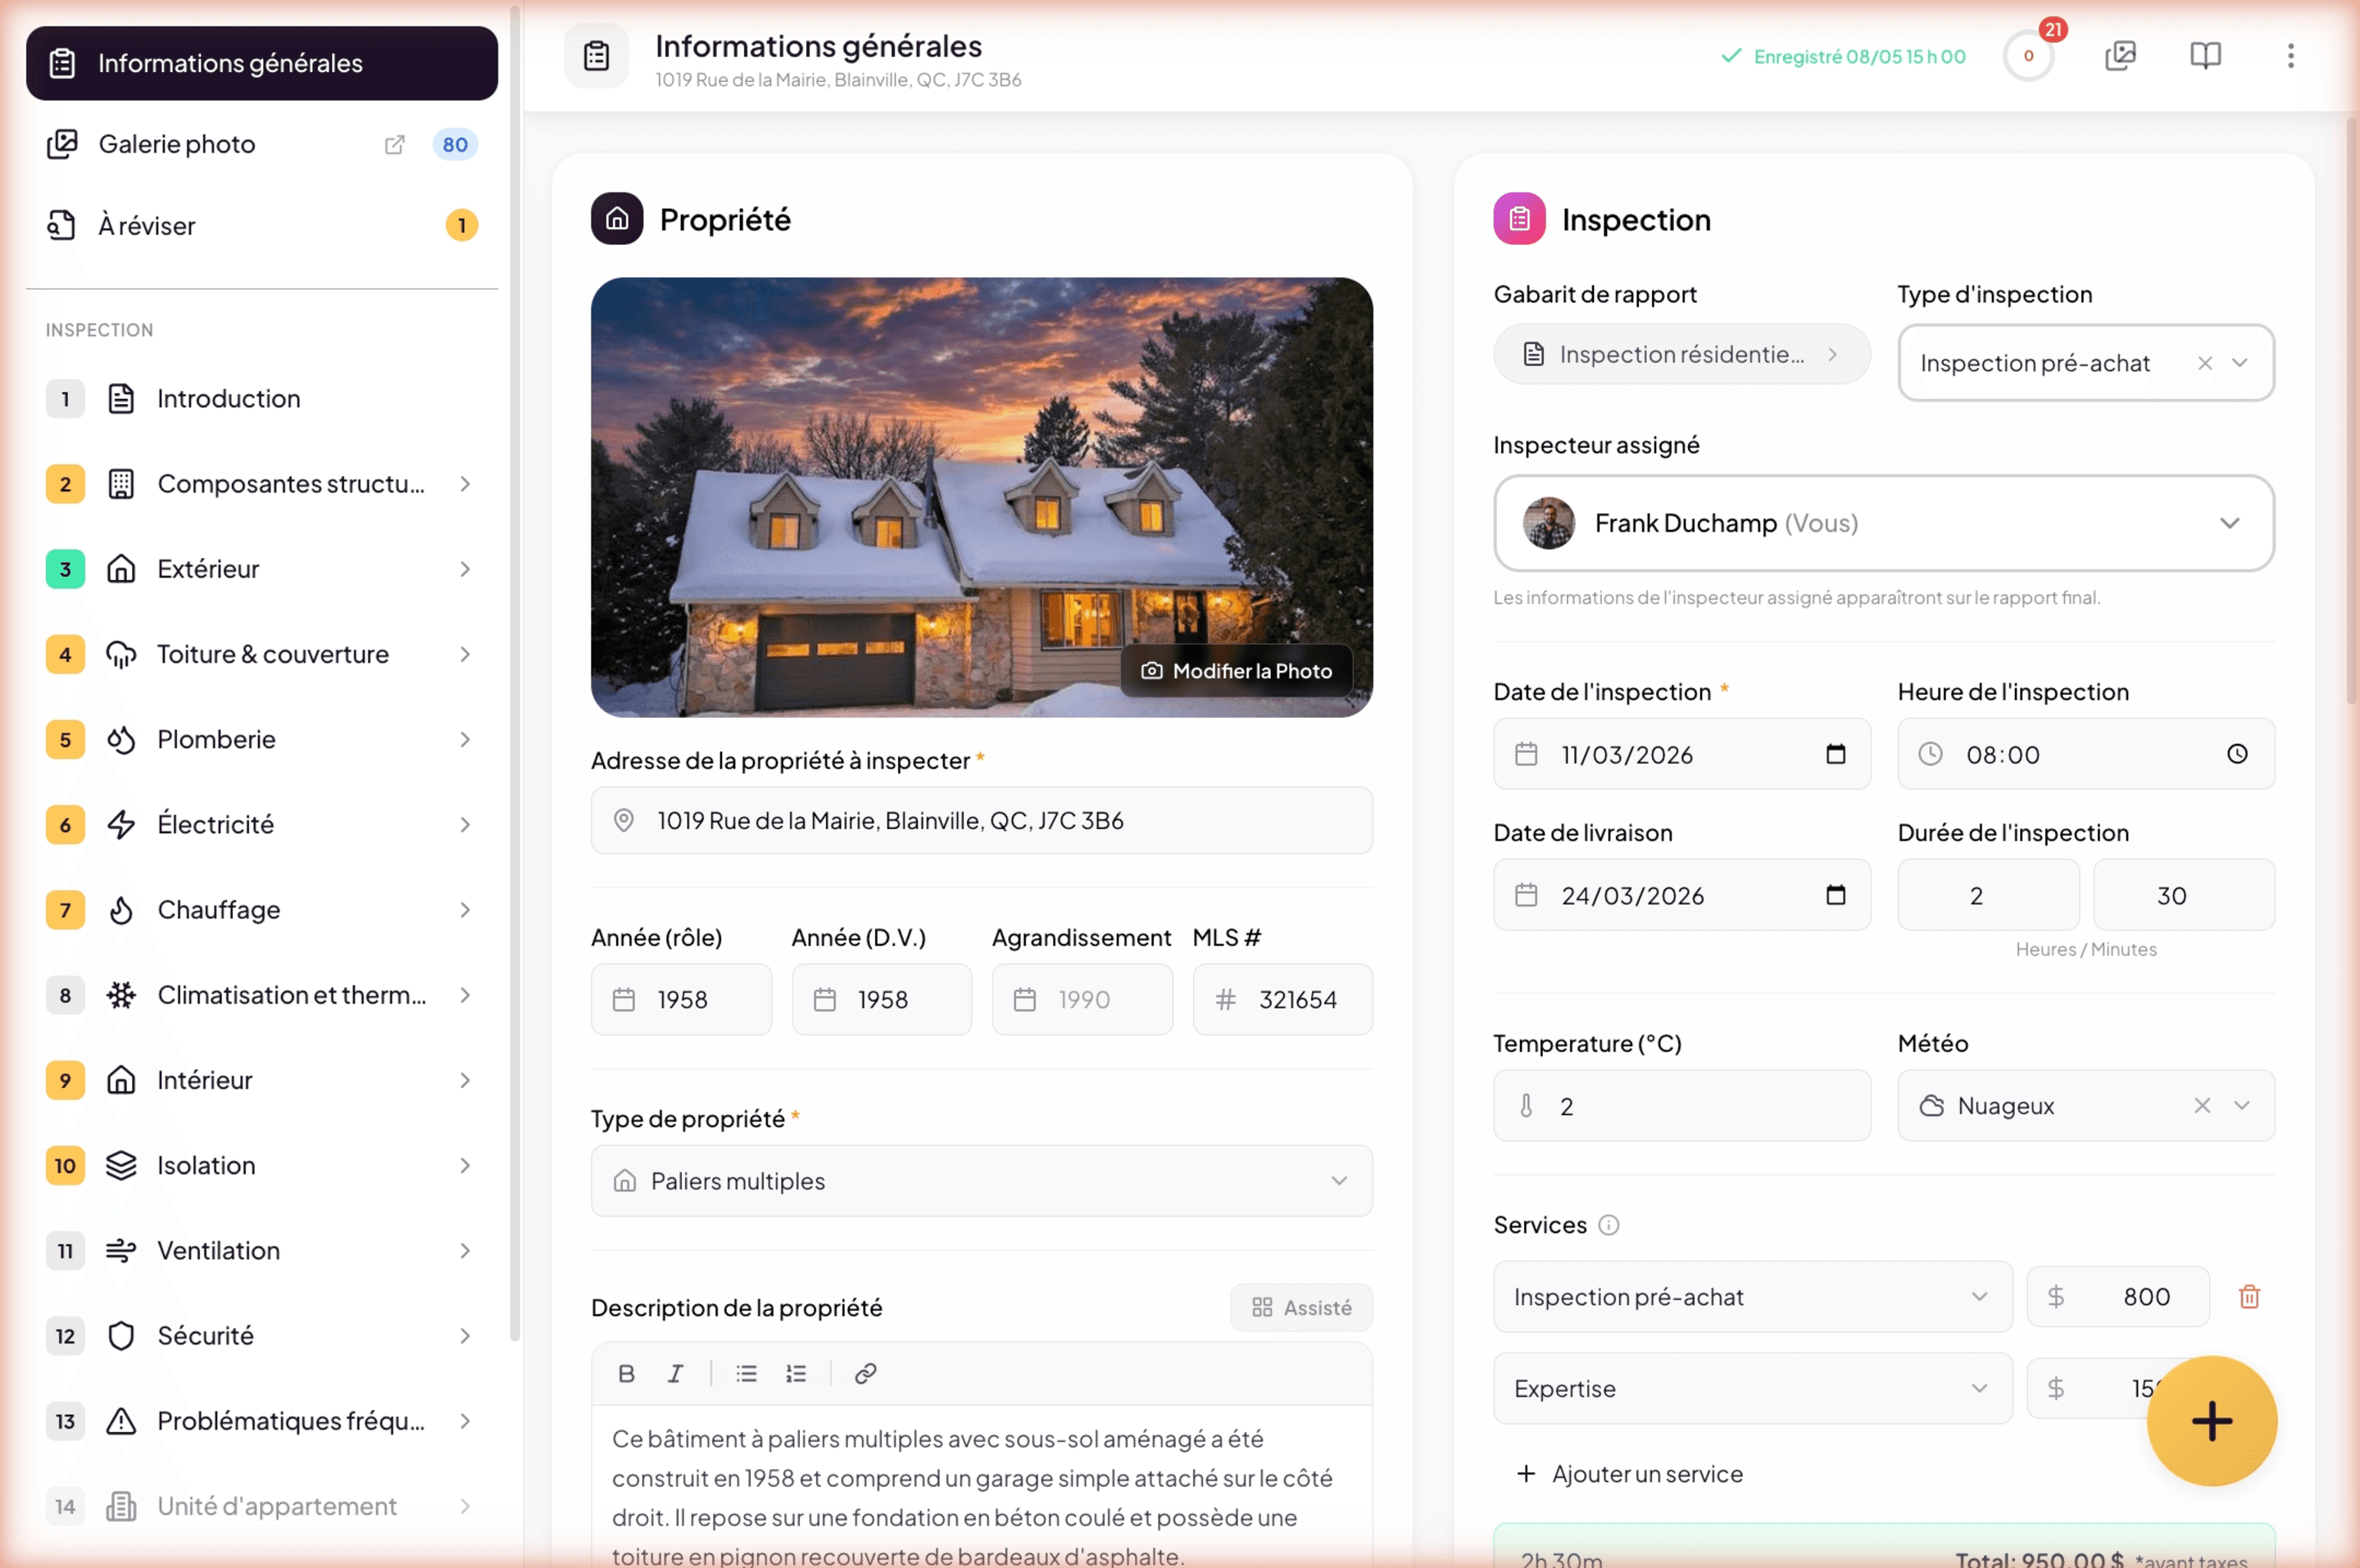Click the 800 price field
Image resolution: width=2360 pixels, height=1568 pixels.
[x=2118, y=1297]
